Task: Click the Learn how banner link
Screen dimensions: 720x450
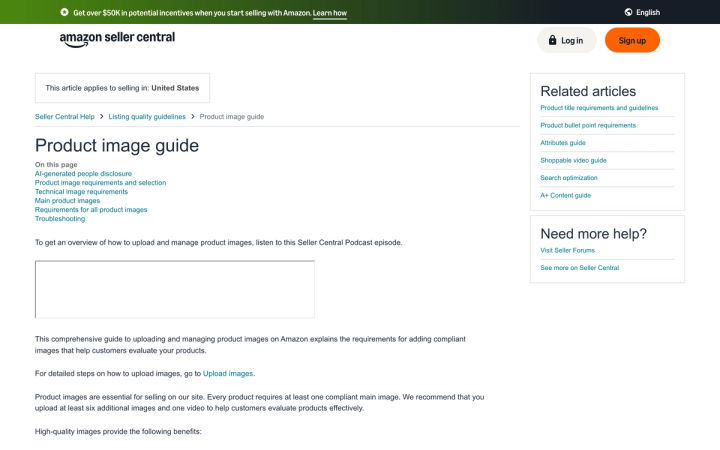Action: pyautogui.click(x=330, y=13)
